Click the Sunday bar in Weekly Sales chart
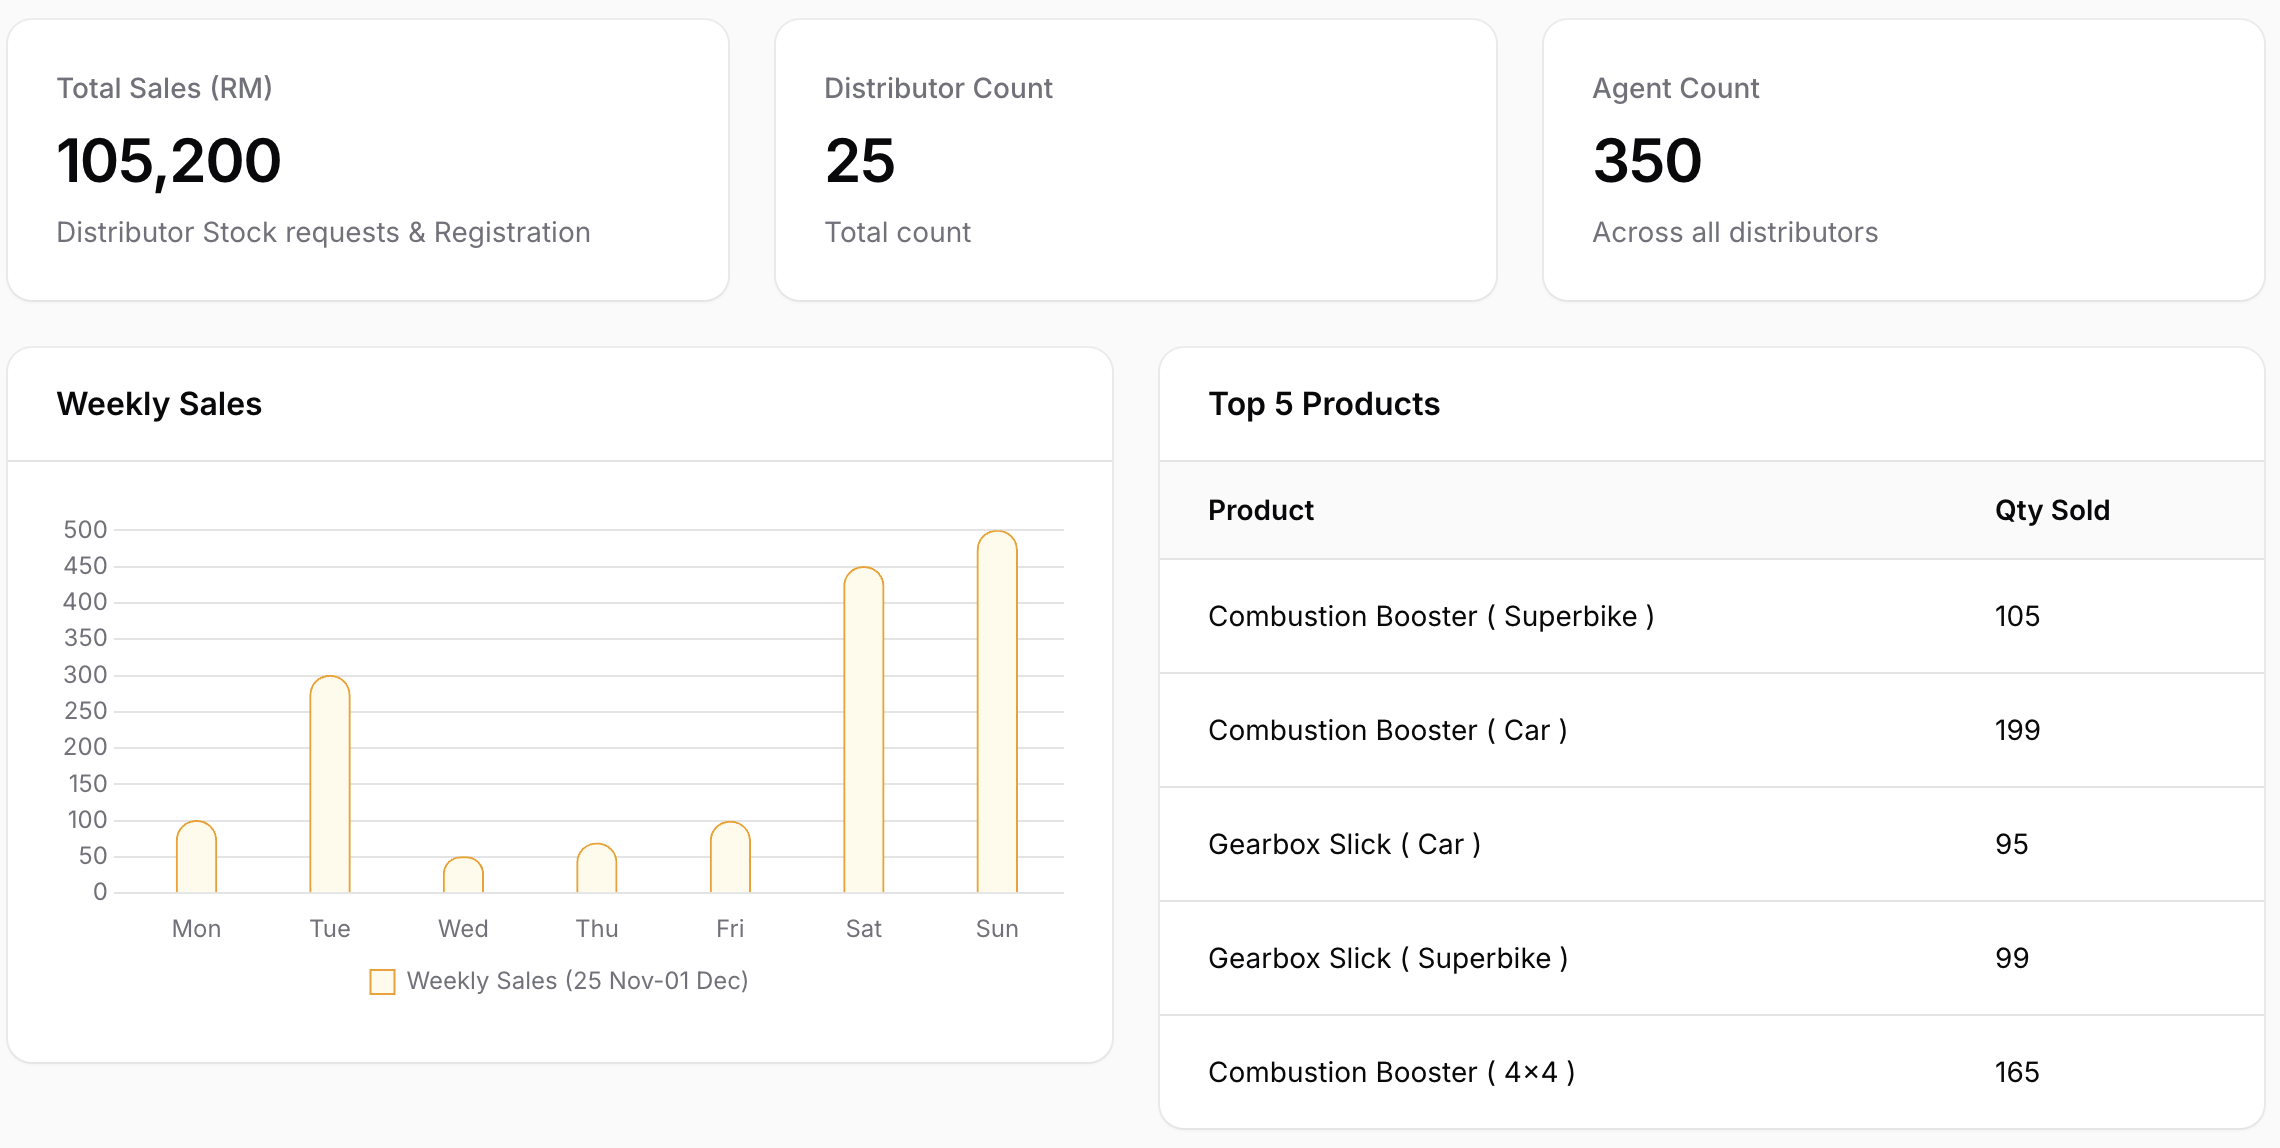The height and width of the screenshot is (1148, 2280). click(996, 712)
